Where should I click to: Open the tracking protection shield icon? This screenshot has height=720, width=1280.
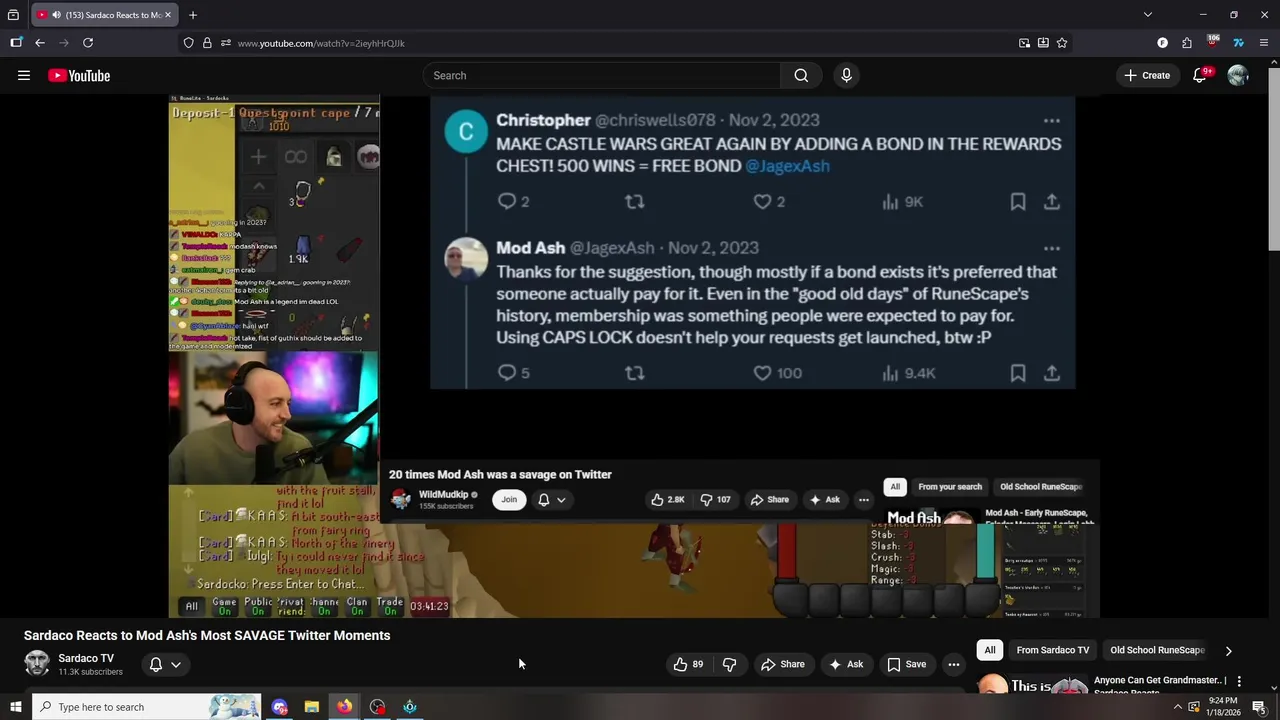click(x=188, y=43)
